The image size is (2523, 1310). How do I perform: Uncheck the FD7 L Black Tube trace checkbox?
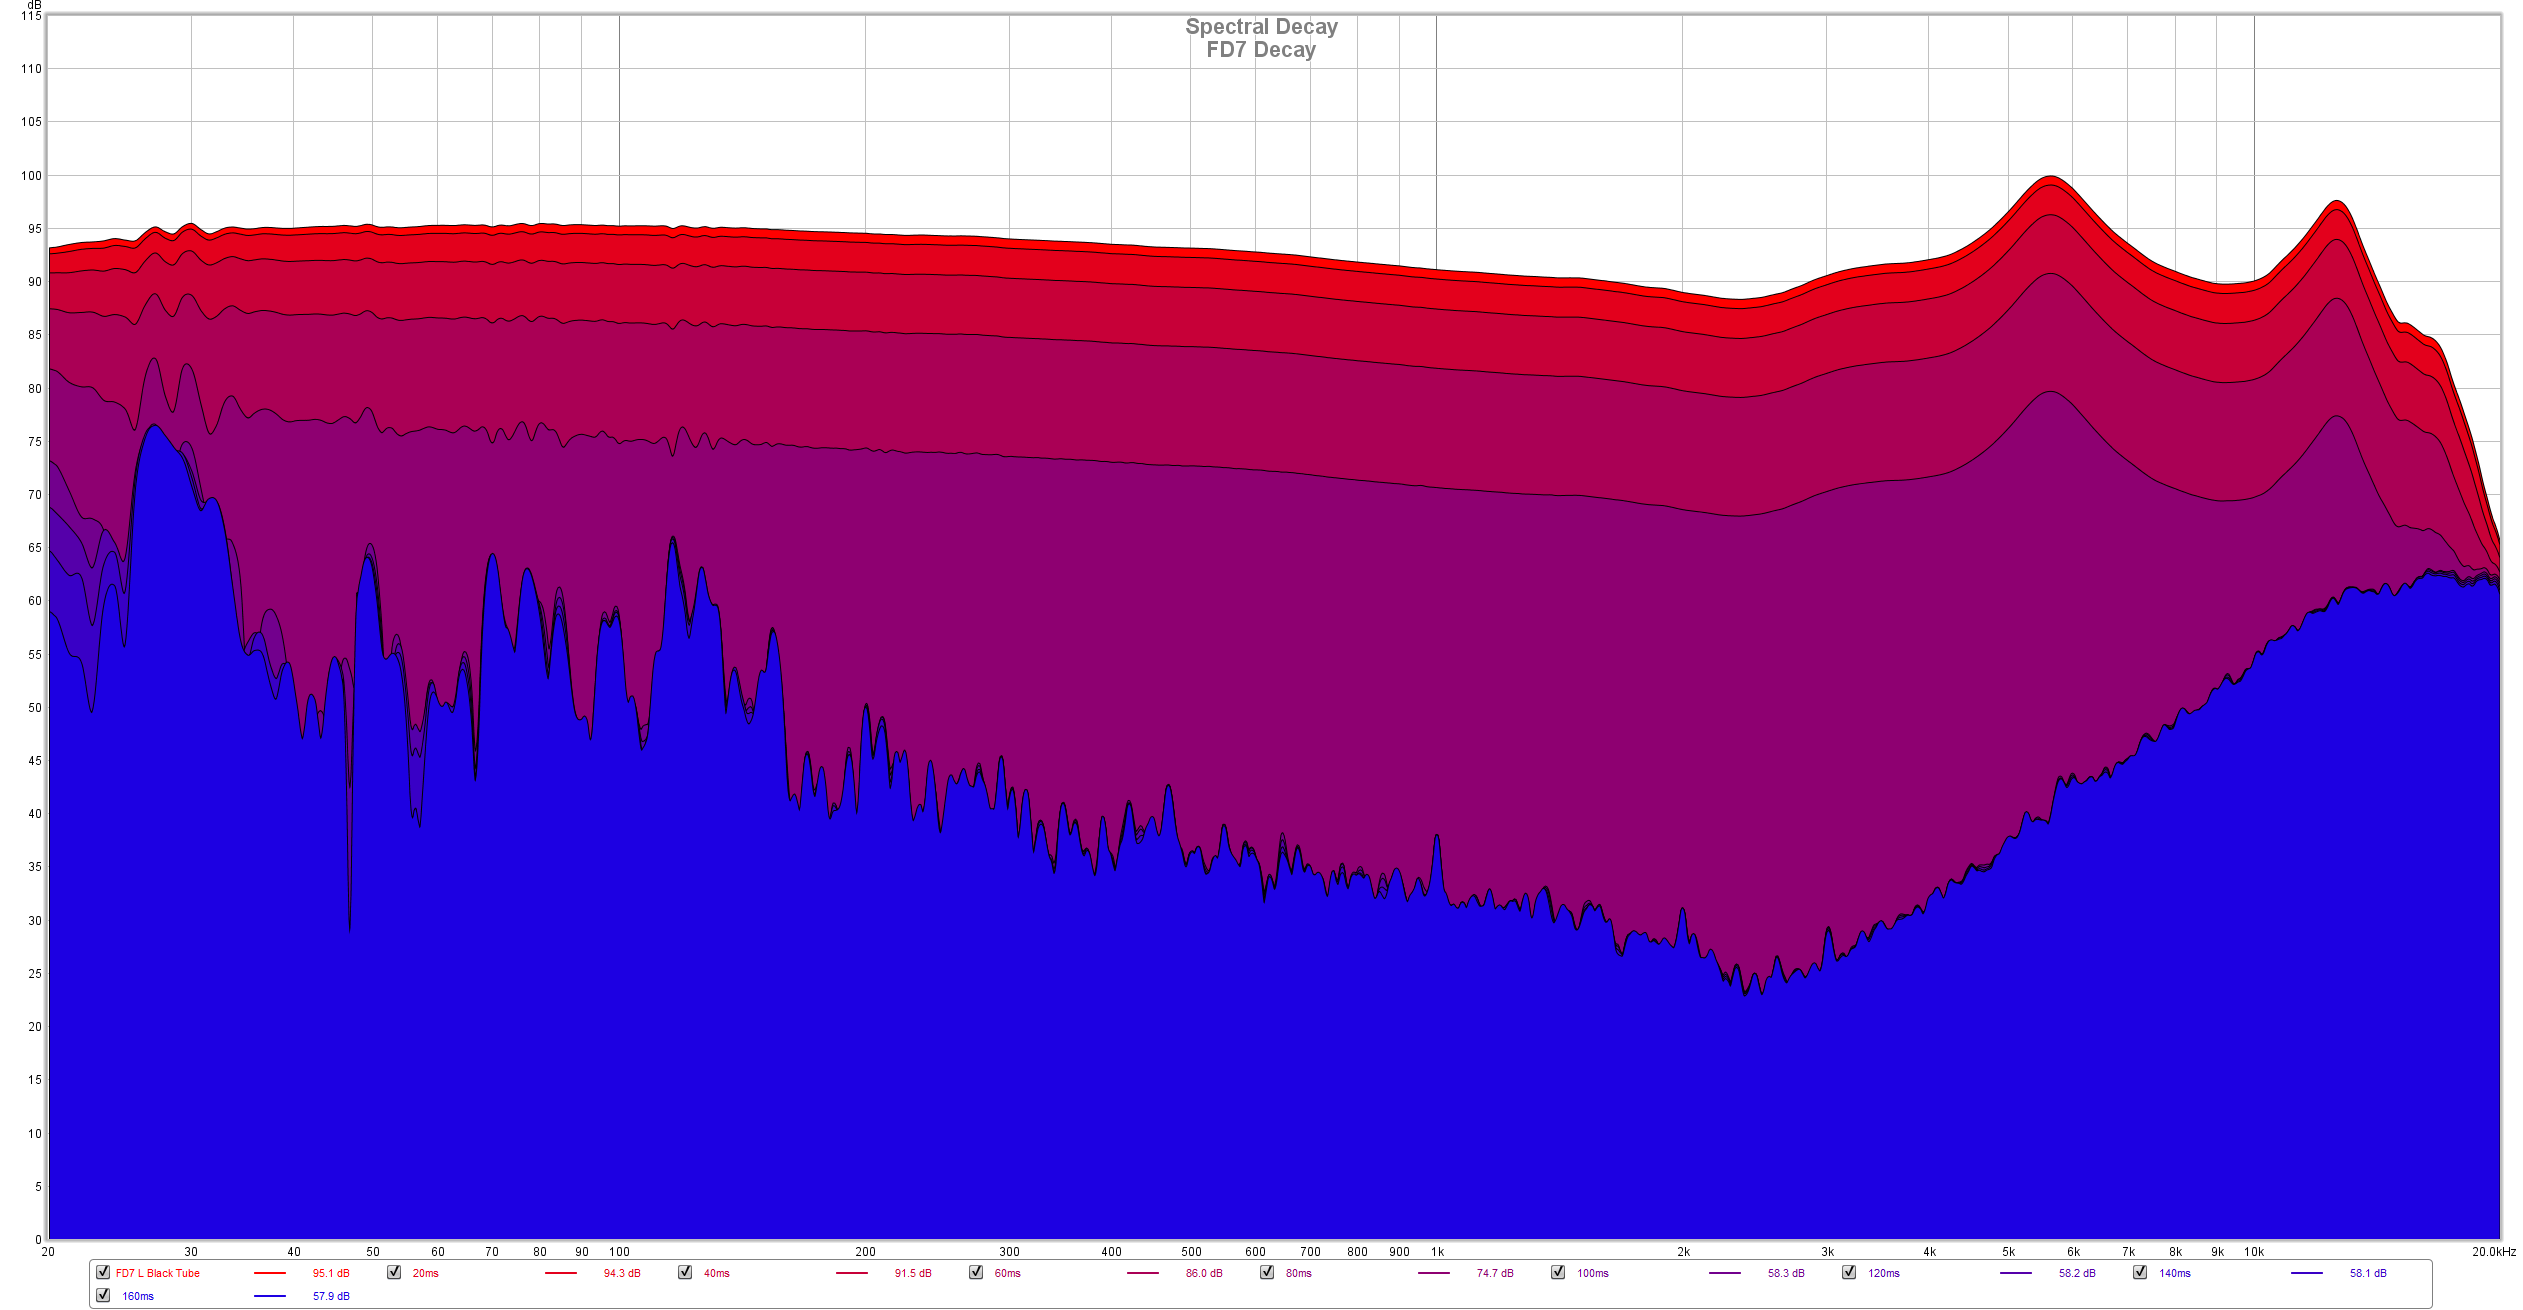pos(103,1272)
